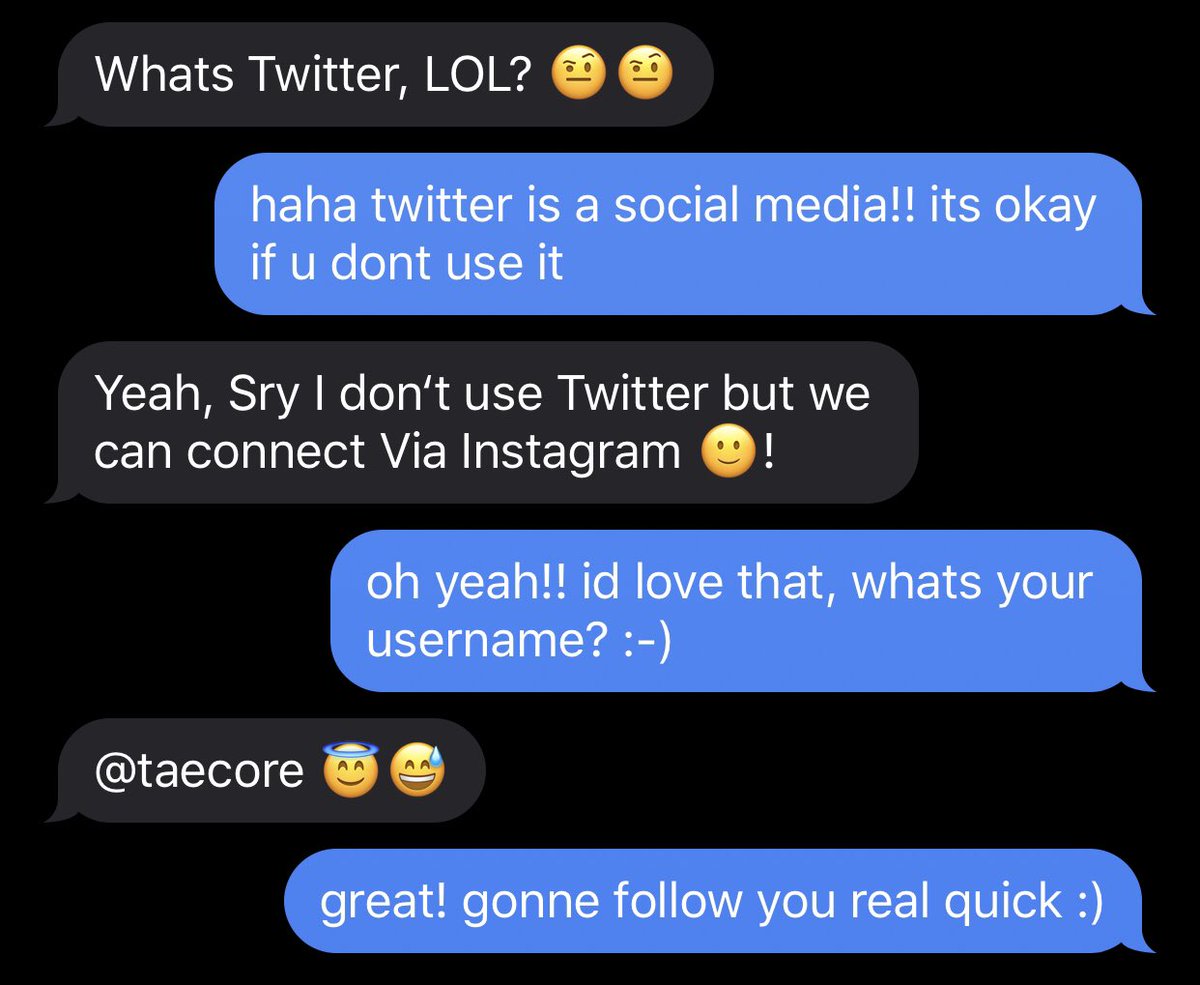The height and width of the screenshot is (985, 1200).
Task: Tap the "connect Via Instagram" message bubble
Action: 484,423
